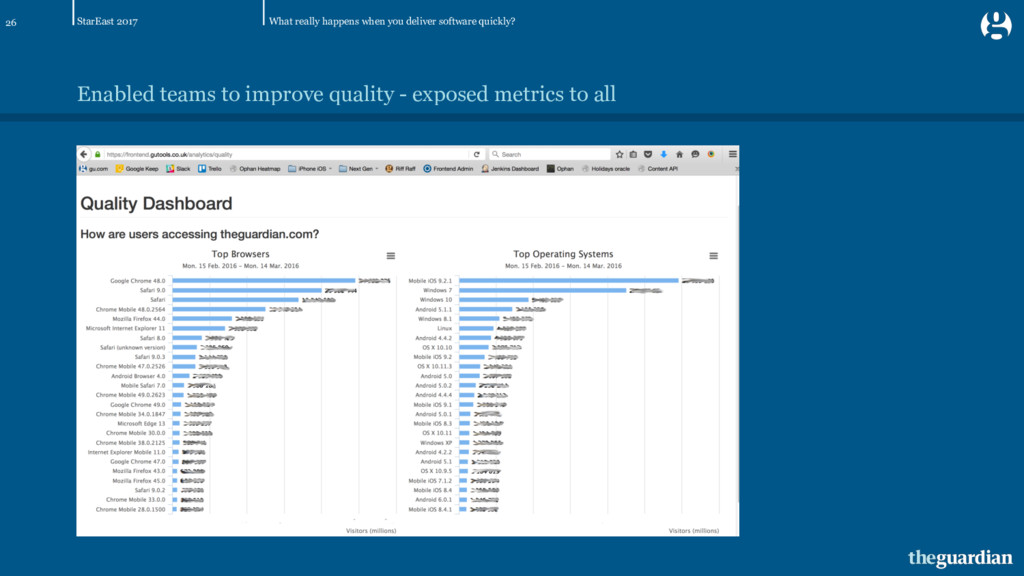Click the reload page icon
The width and height of the screenshot is (1024, 576).
click(477, 155)
